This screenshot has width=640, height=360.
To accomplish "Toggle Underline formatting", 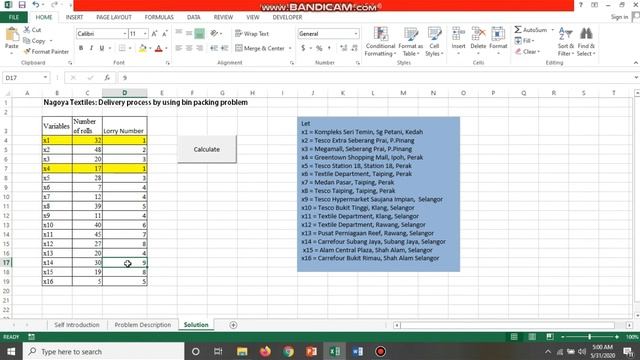I will click(x=102, y=48).
